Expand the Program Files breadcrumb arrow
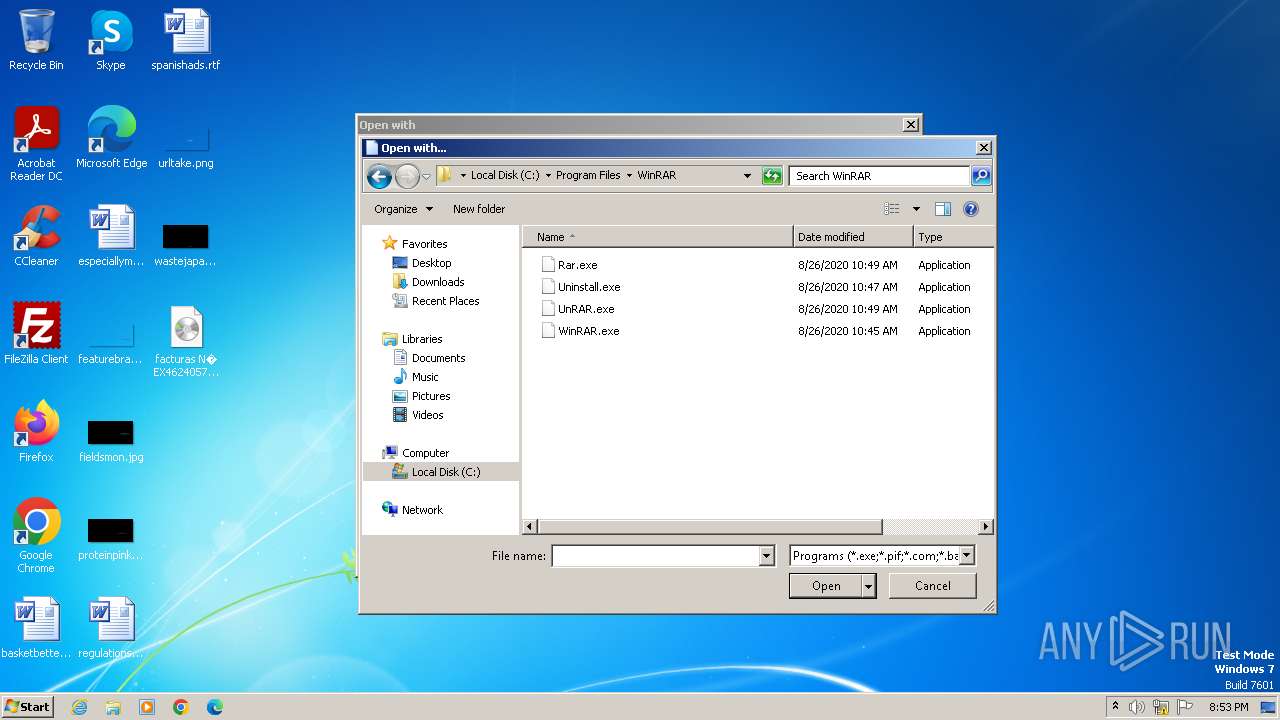 pyautogui.click(x=629, y=175)
